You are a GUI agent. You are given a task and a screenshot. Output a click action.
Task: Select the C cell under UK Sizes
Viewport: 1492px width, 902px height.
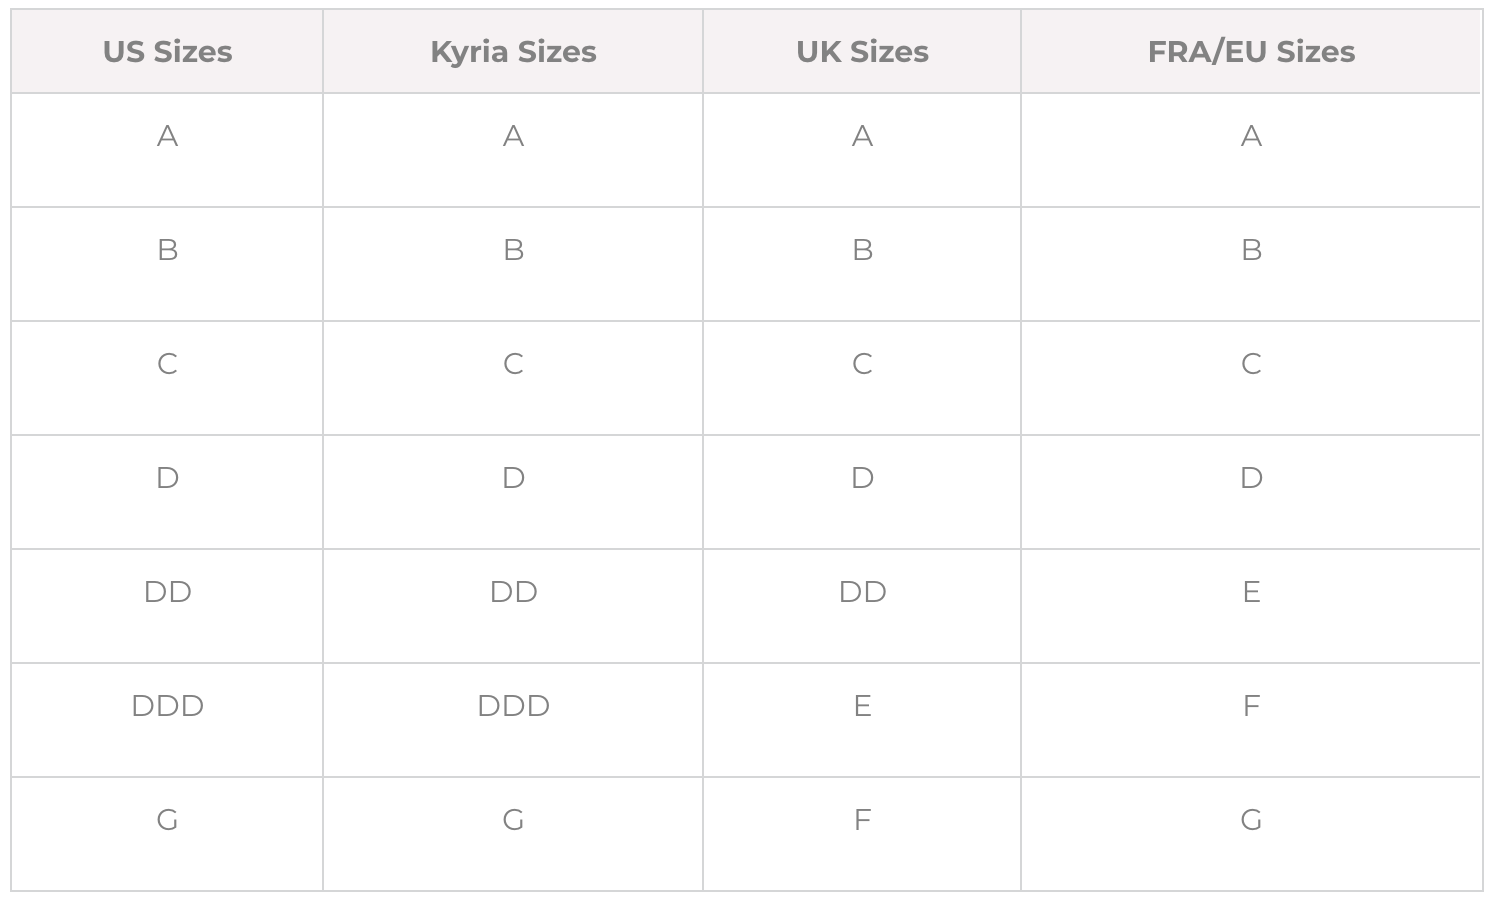coord(862,379)
